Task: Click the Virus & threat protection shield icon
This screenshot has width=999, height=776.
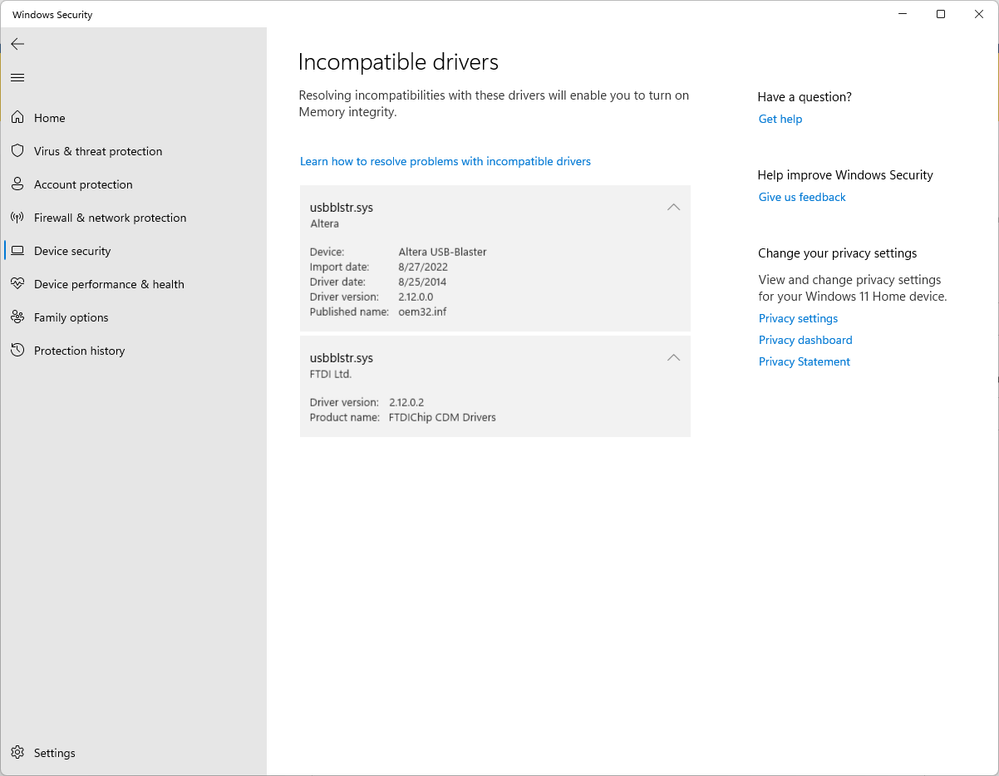Action: [x=17, y=151]
